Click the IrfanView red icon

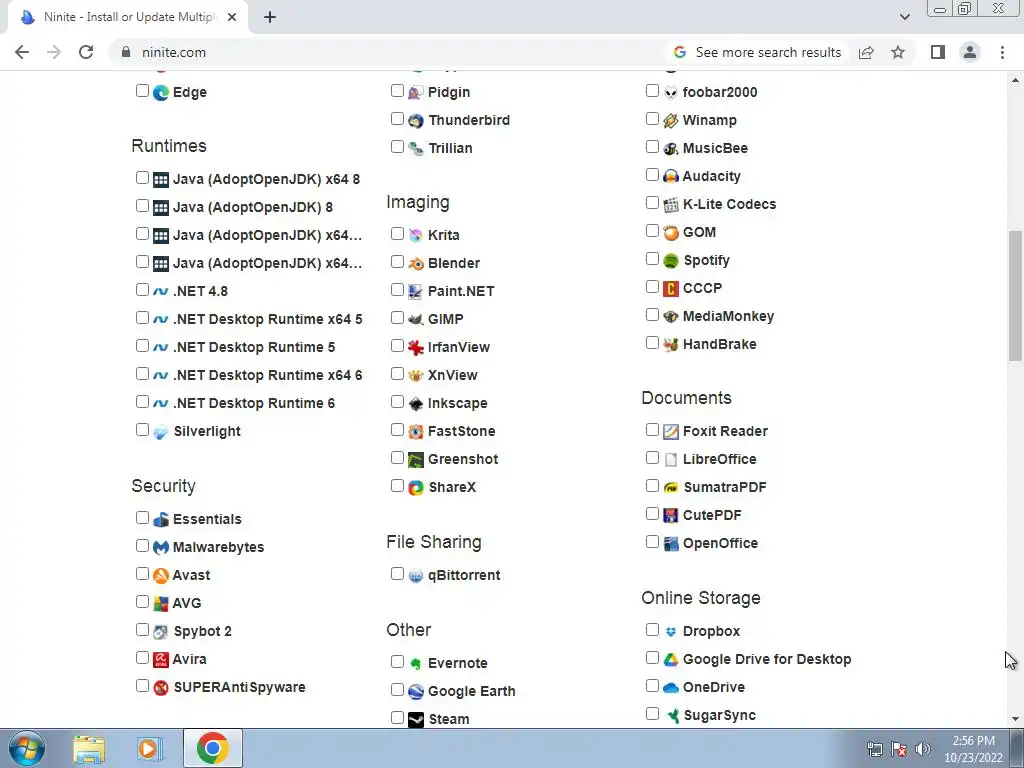coord(415,347)
